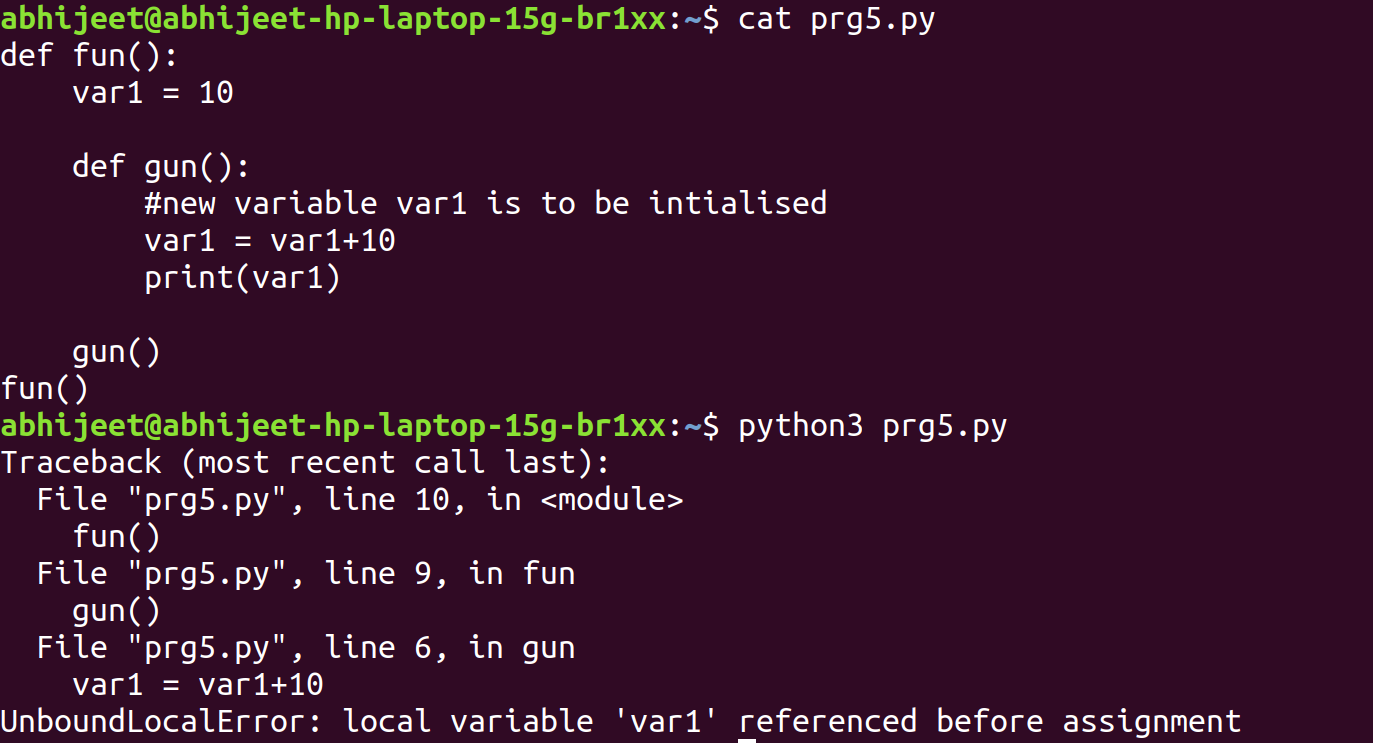The width and height of the screenshot is (1373, 743).
Task: Click the traceback entry 'line 9, in fun'
Action: [450, 574]
